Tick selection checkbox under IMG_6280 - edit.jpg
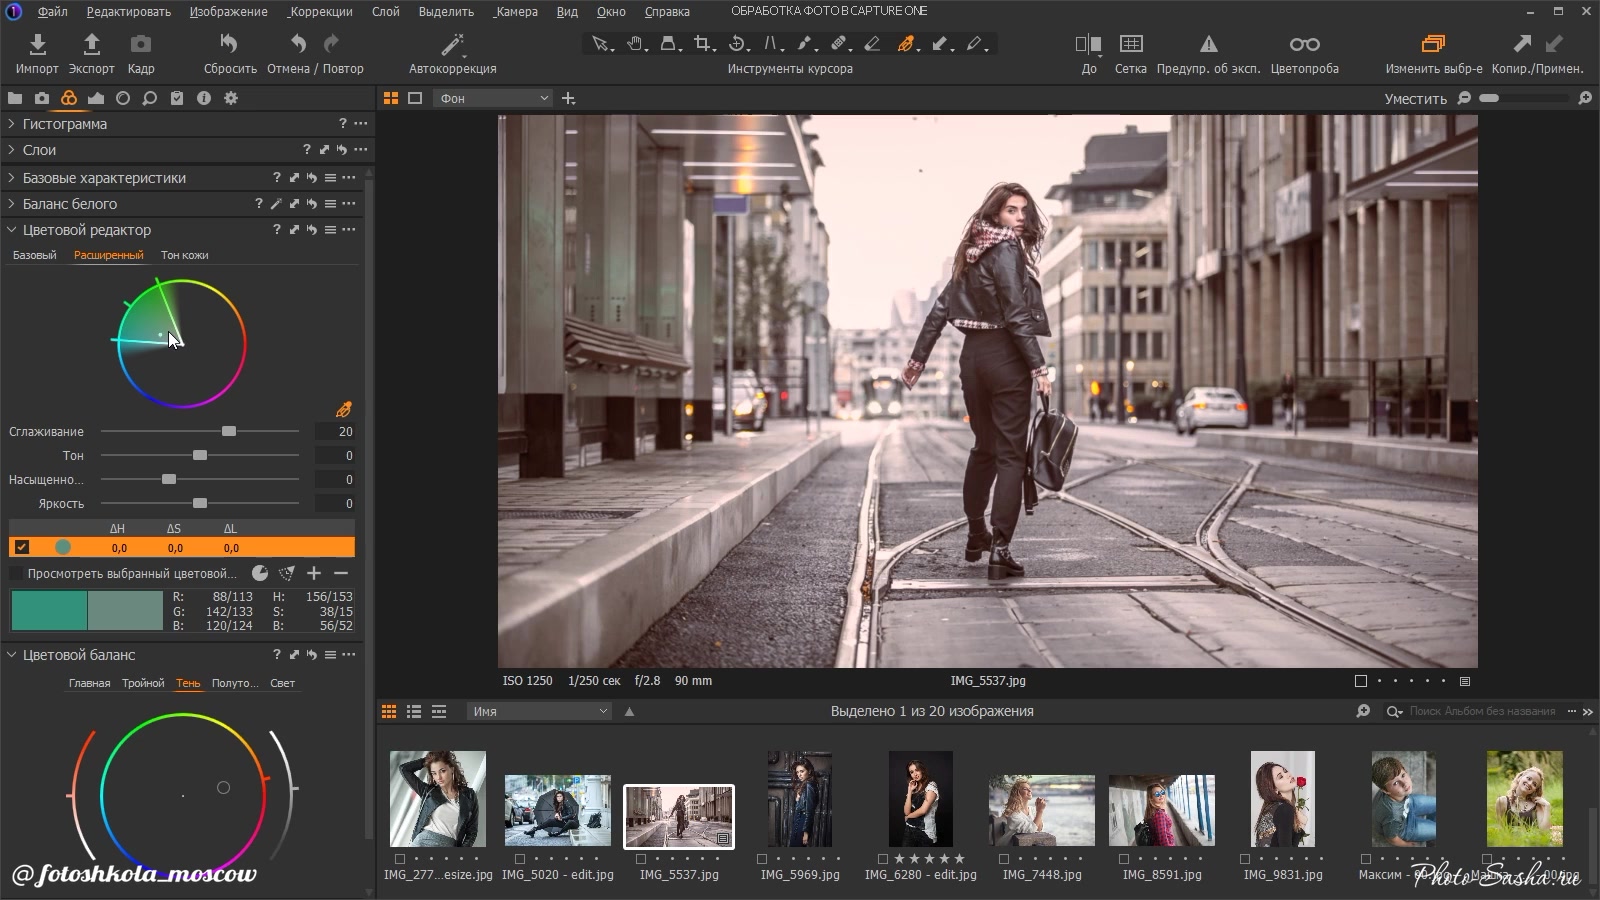 883,859
